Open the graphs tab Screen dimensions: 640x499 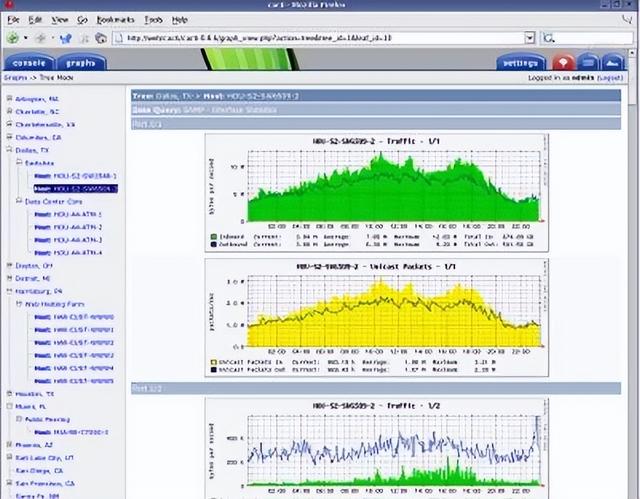(x=81, y=64)
